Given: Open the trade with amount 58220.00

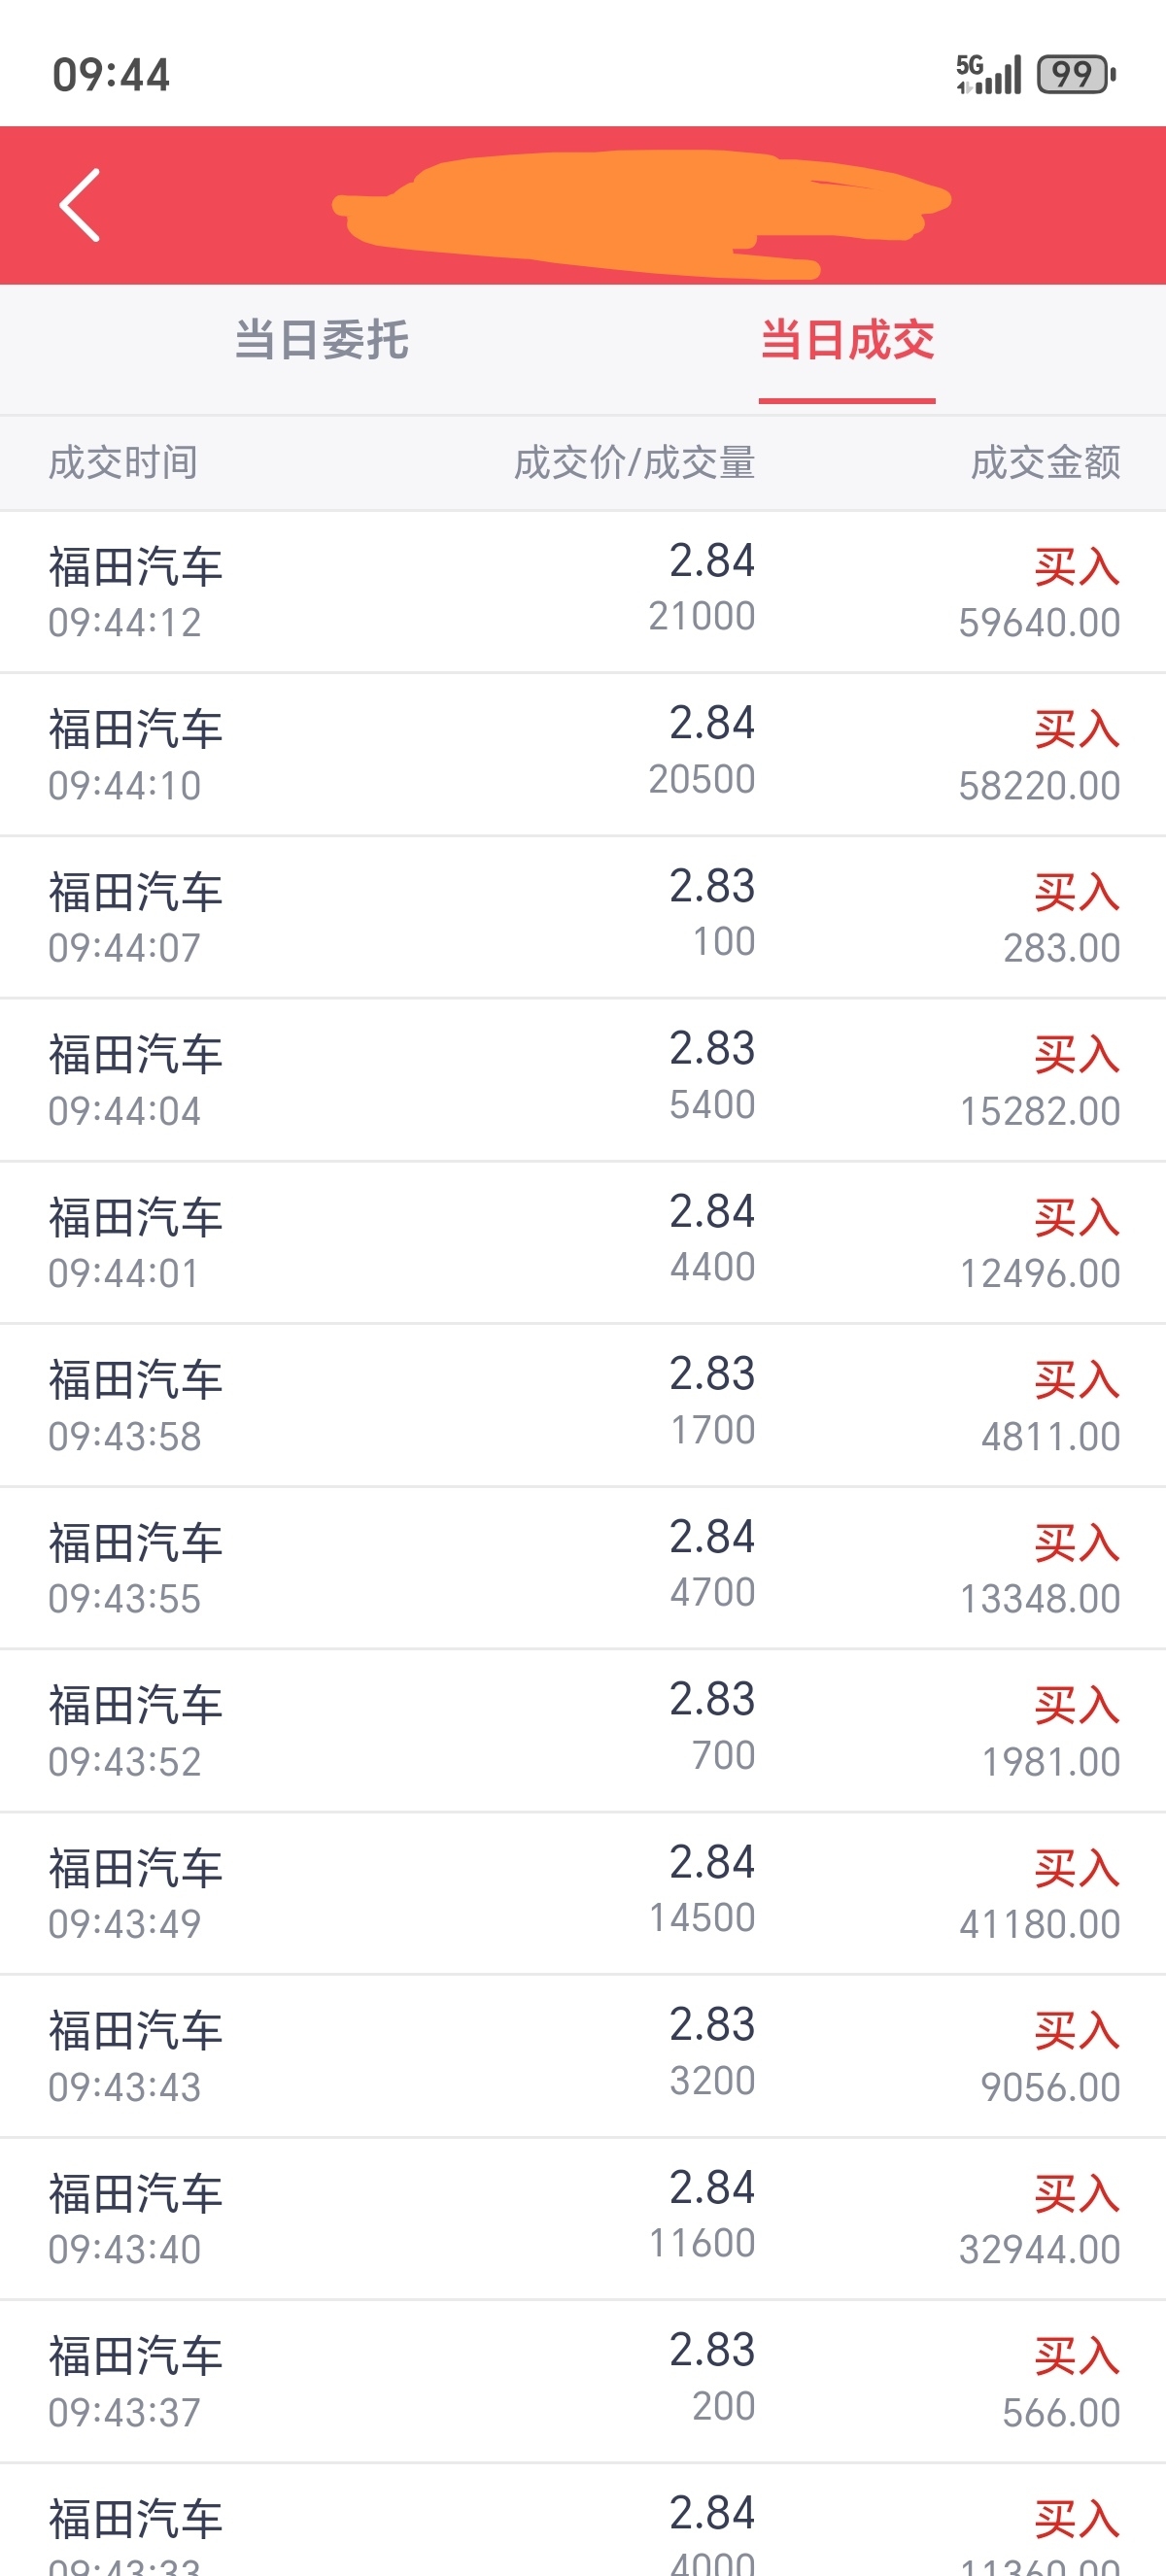Looking at the screenshot, I should (583, 755).
